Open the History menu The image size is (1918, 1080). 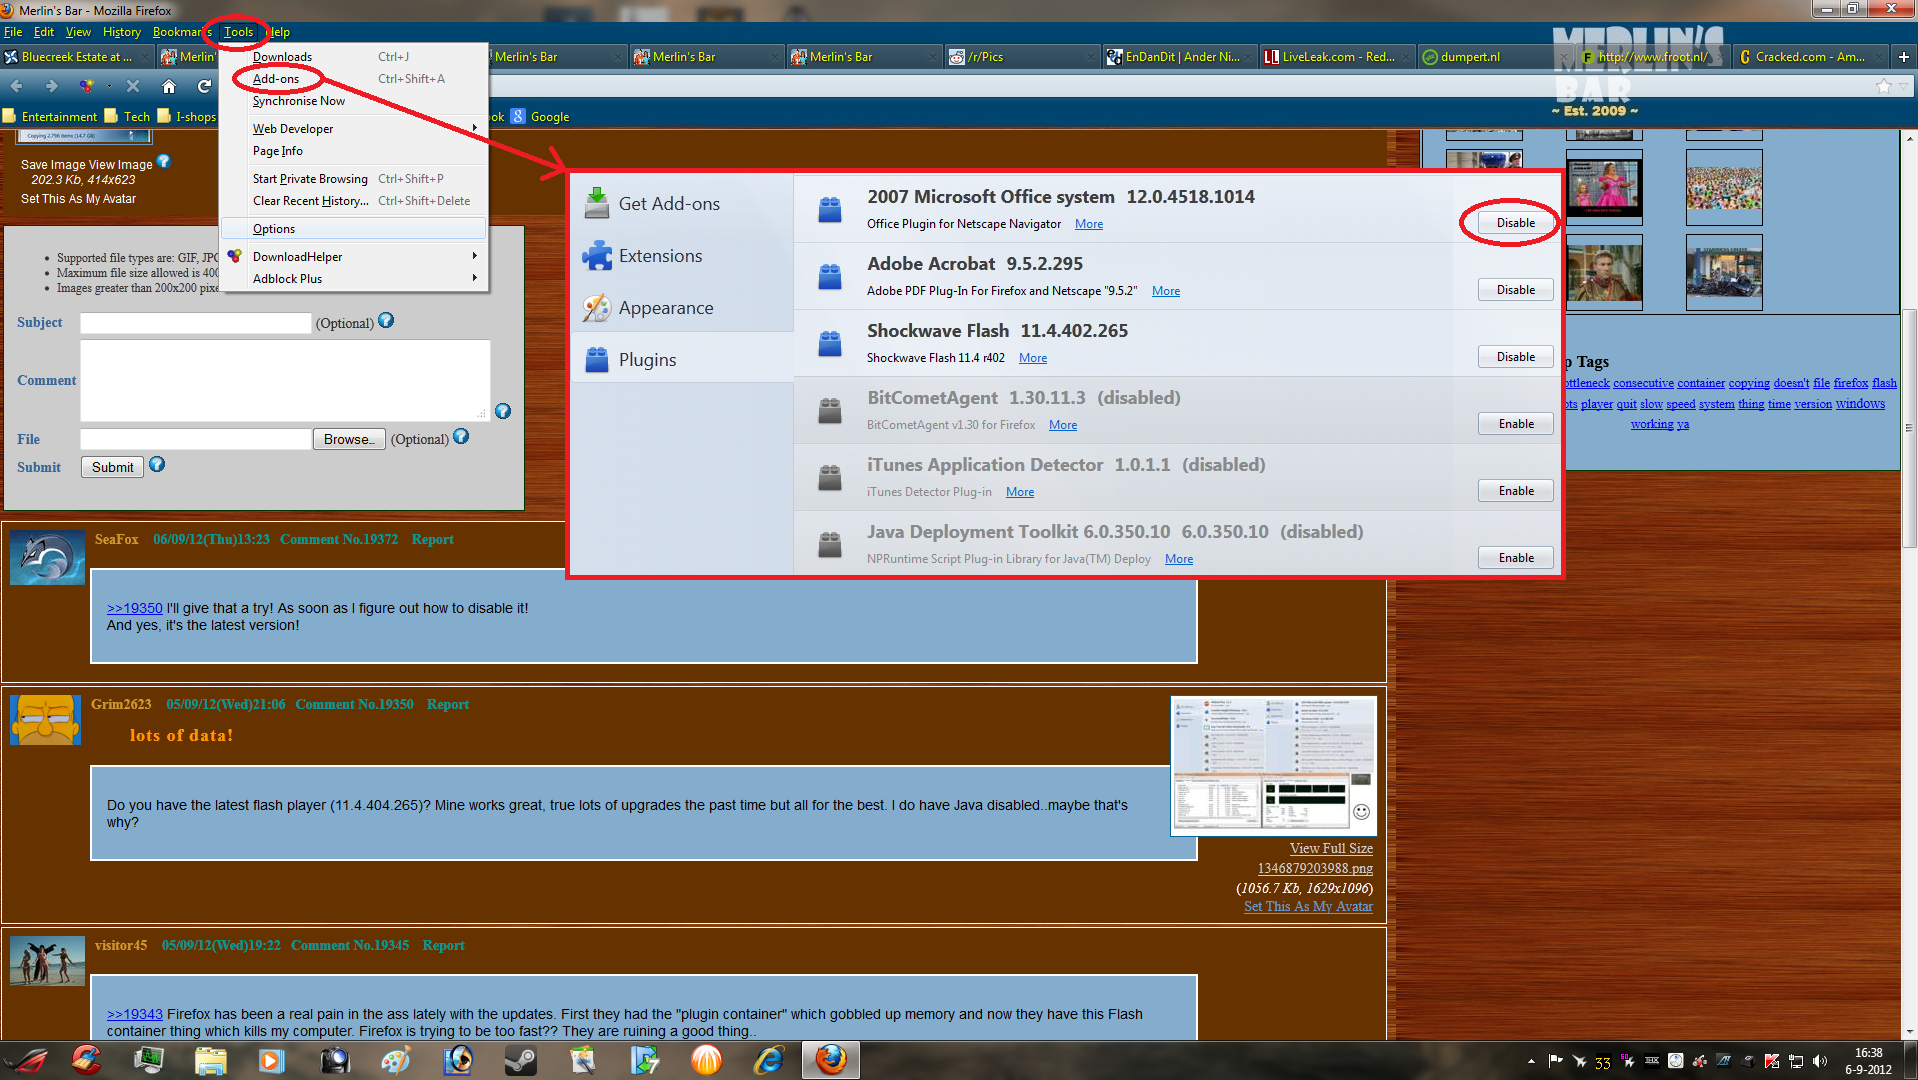pyautogui.click(x=122, y=32)
